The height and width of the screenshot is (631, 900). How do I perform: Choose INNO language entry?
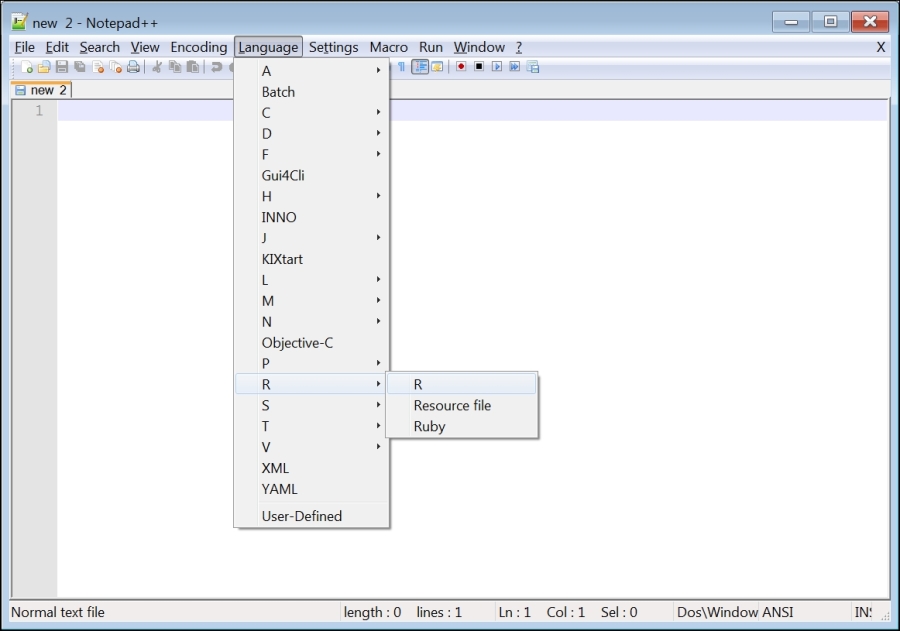tap(312, 217)
